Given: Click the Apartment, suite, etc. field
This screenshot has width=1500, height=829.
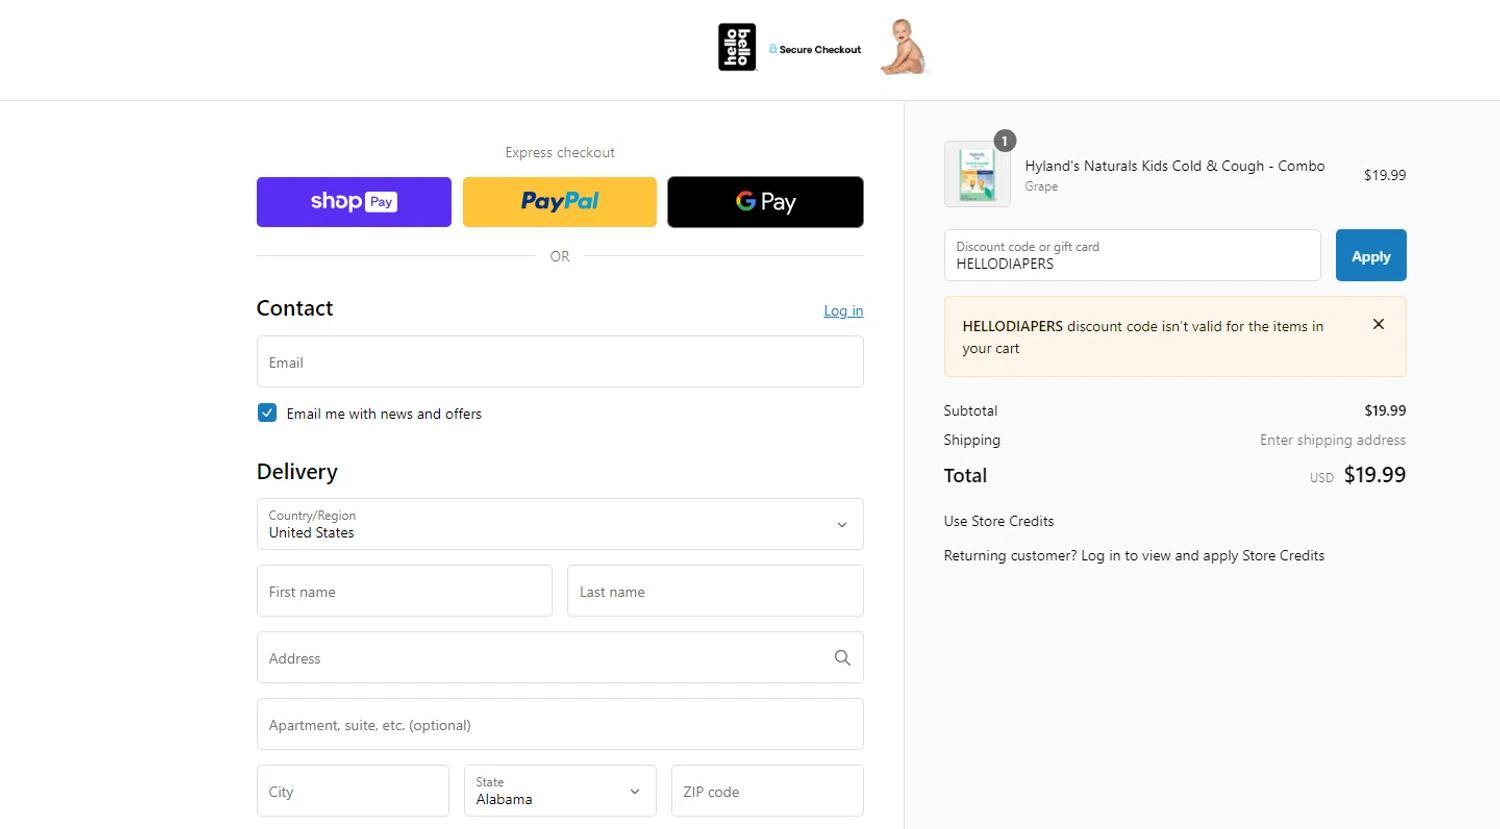Looking at the screenshot, I should coord(560,724).
